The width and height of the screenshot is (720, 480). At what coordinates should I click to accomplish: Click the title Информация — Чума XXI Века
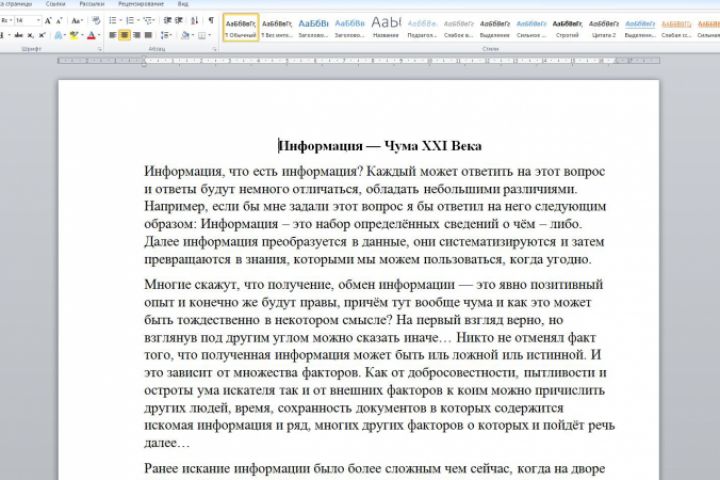[x=380, y=146]
